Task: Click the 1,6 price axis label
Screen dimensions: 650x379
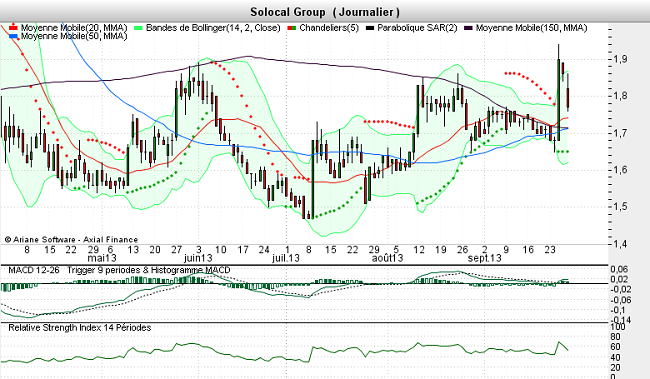Action: pyautogui.click(x=620, y=170)
